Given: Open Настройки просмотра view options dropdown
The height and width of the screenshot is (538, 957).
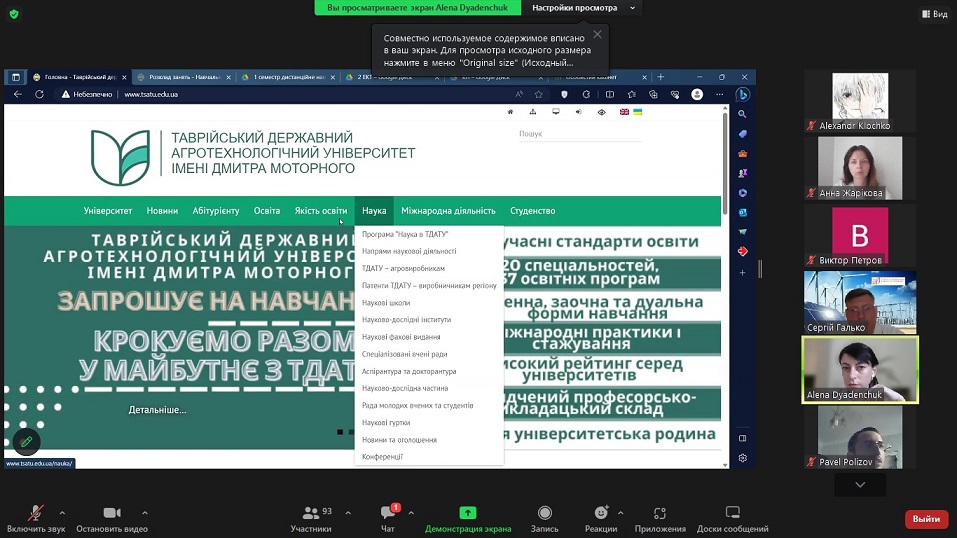Looking at the screenshot, I should click(x=583, y=8).
